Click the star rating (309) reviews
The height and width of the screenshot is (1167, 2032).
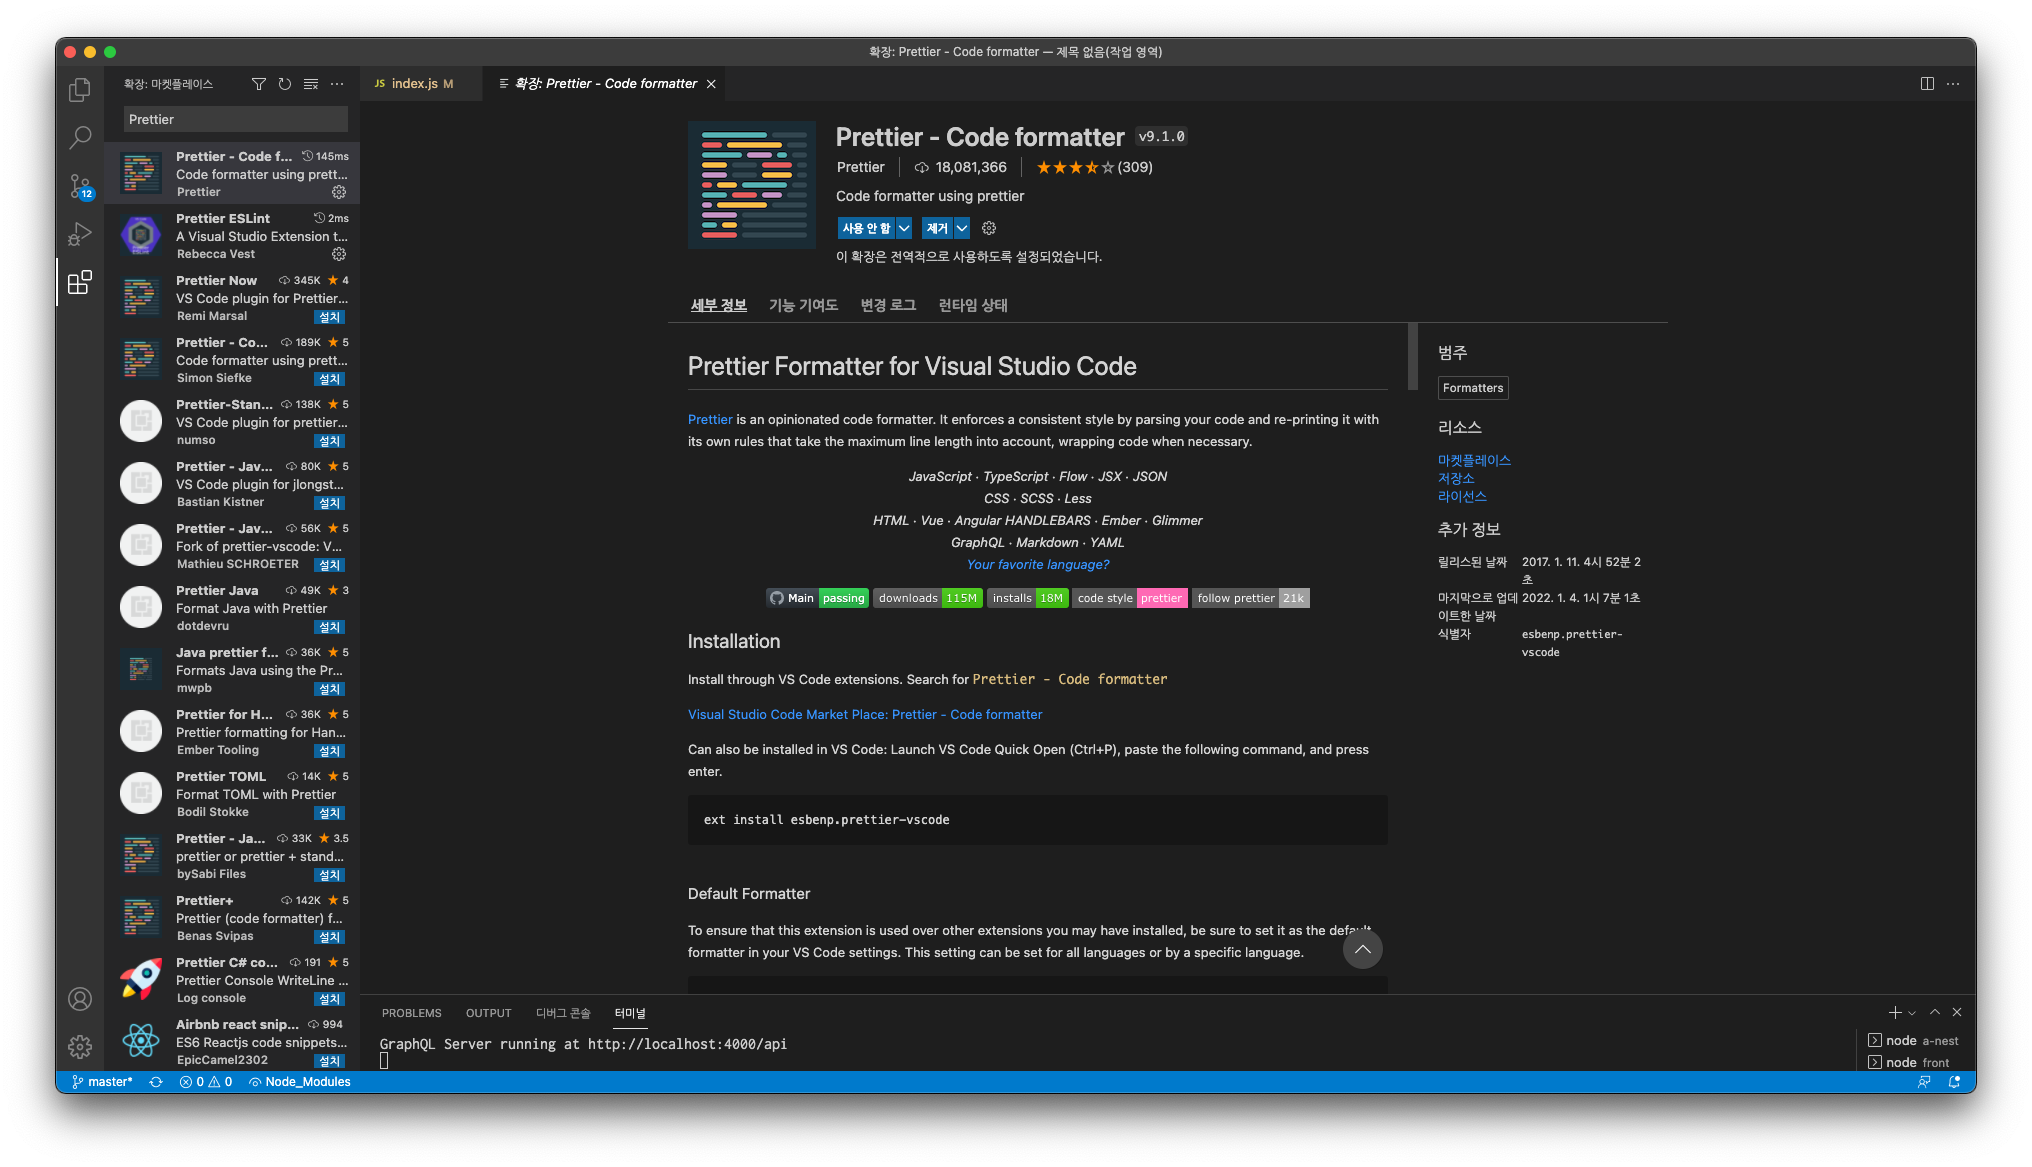1094,167
